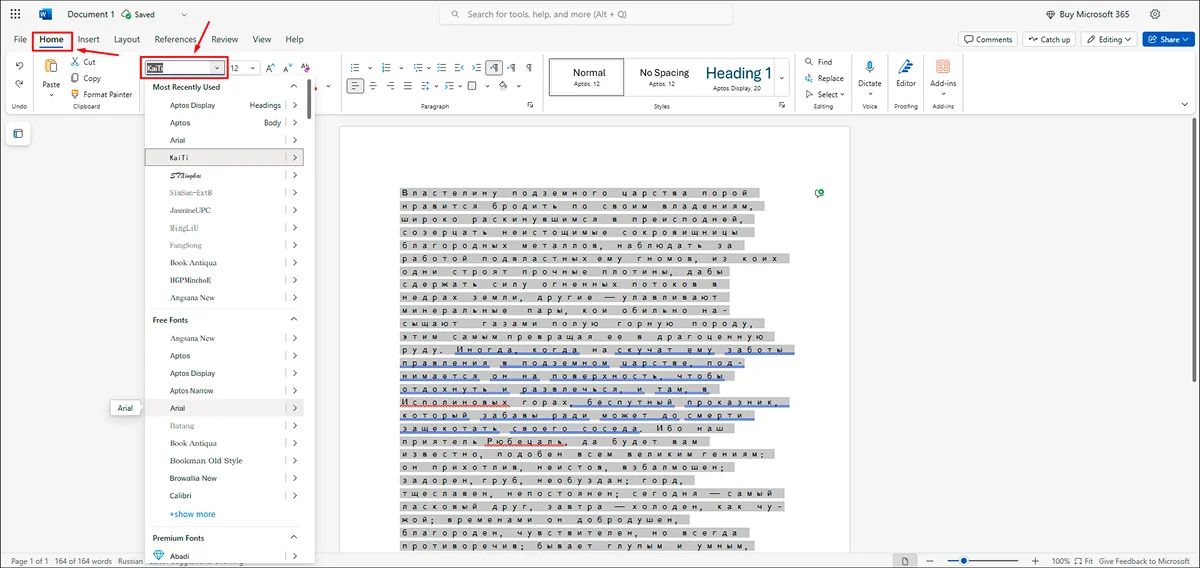Toggle show paragraph marks pilcrow button
Screen dimensions: 1200x568
pos(528,68)
